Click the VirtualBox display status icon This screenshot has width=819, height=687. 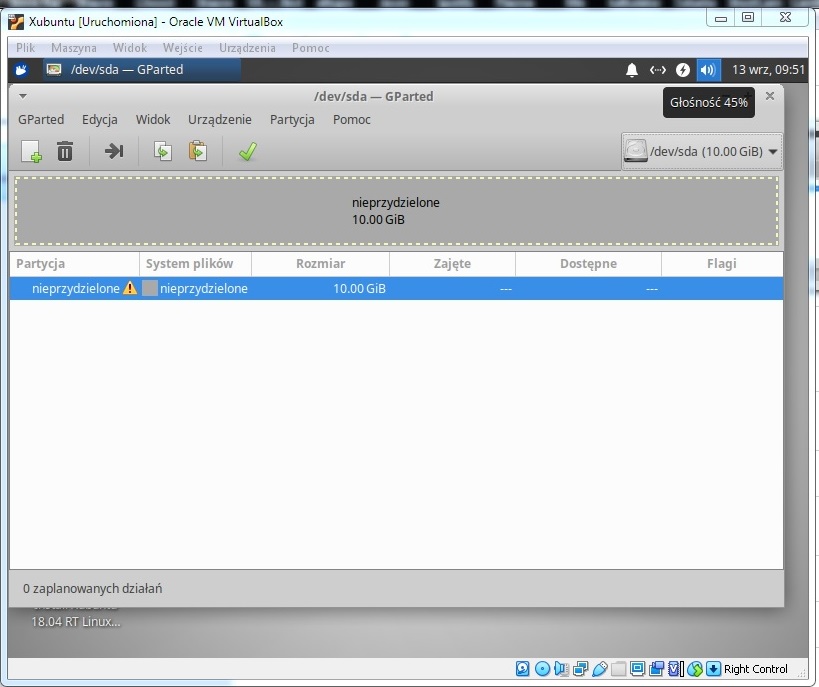(x=637, y=669)
